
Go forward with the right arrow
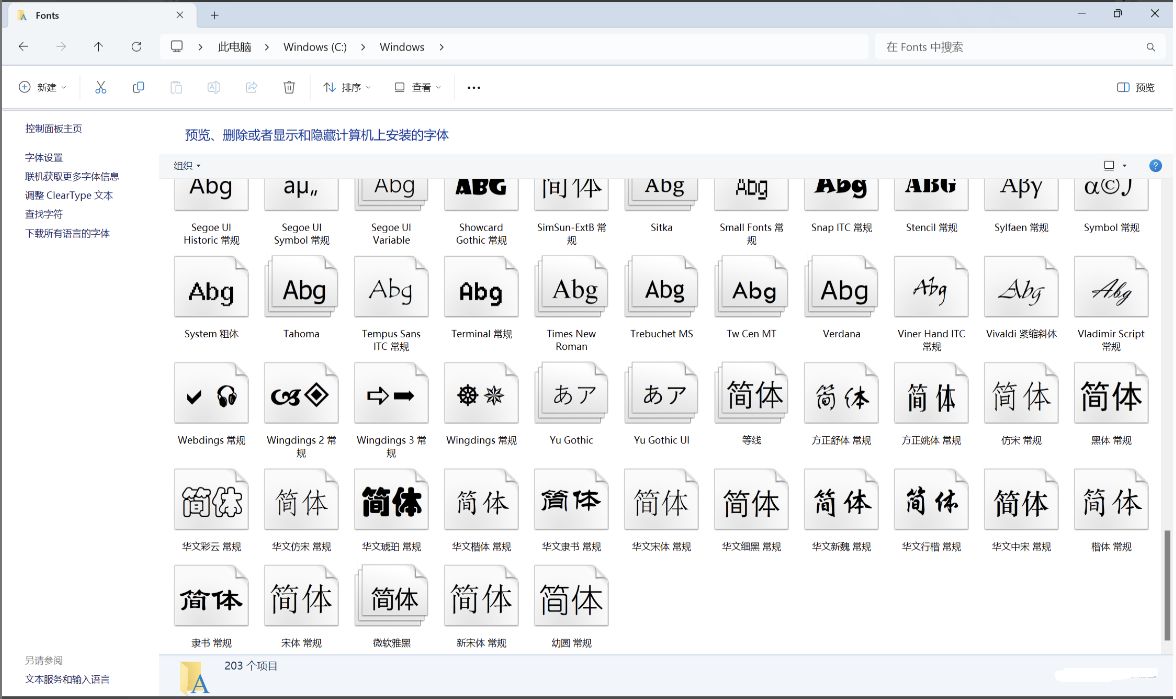[x=61, y=46]
